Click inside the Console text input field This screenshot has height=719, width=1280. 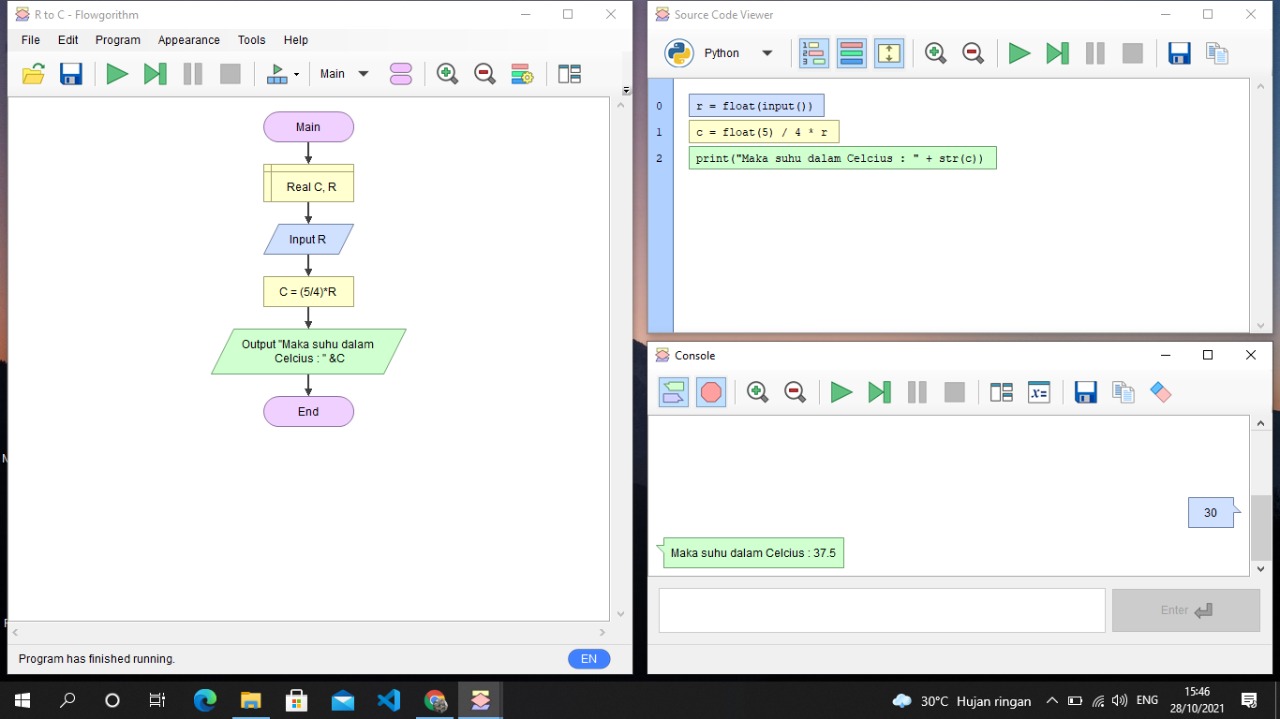pos(880,610)
